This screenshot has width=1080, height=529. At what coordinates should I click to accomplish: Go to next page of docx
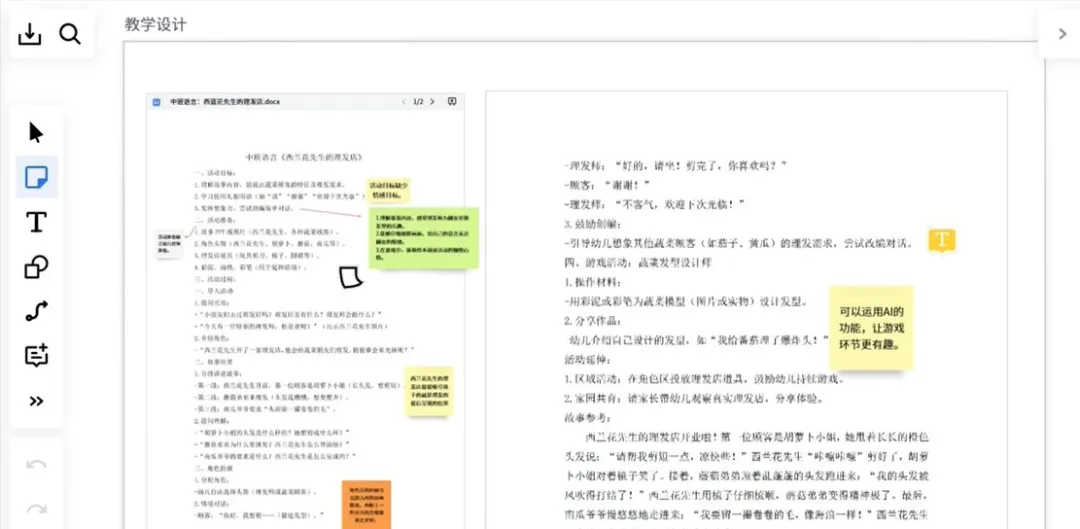coord(433,102)
